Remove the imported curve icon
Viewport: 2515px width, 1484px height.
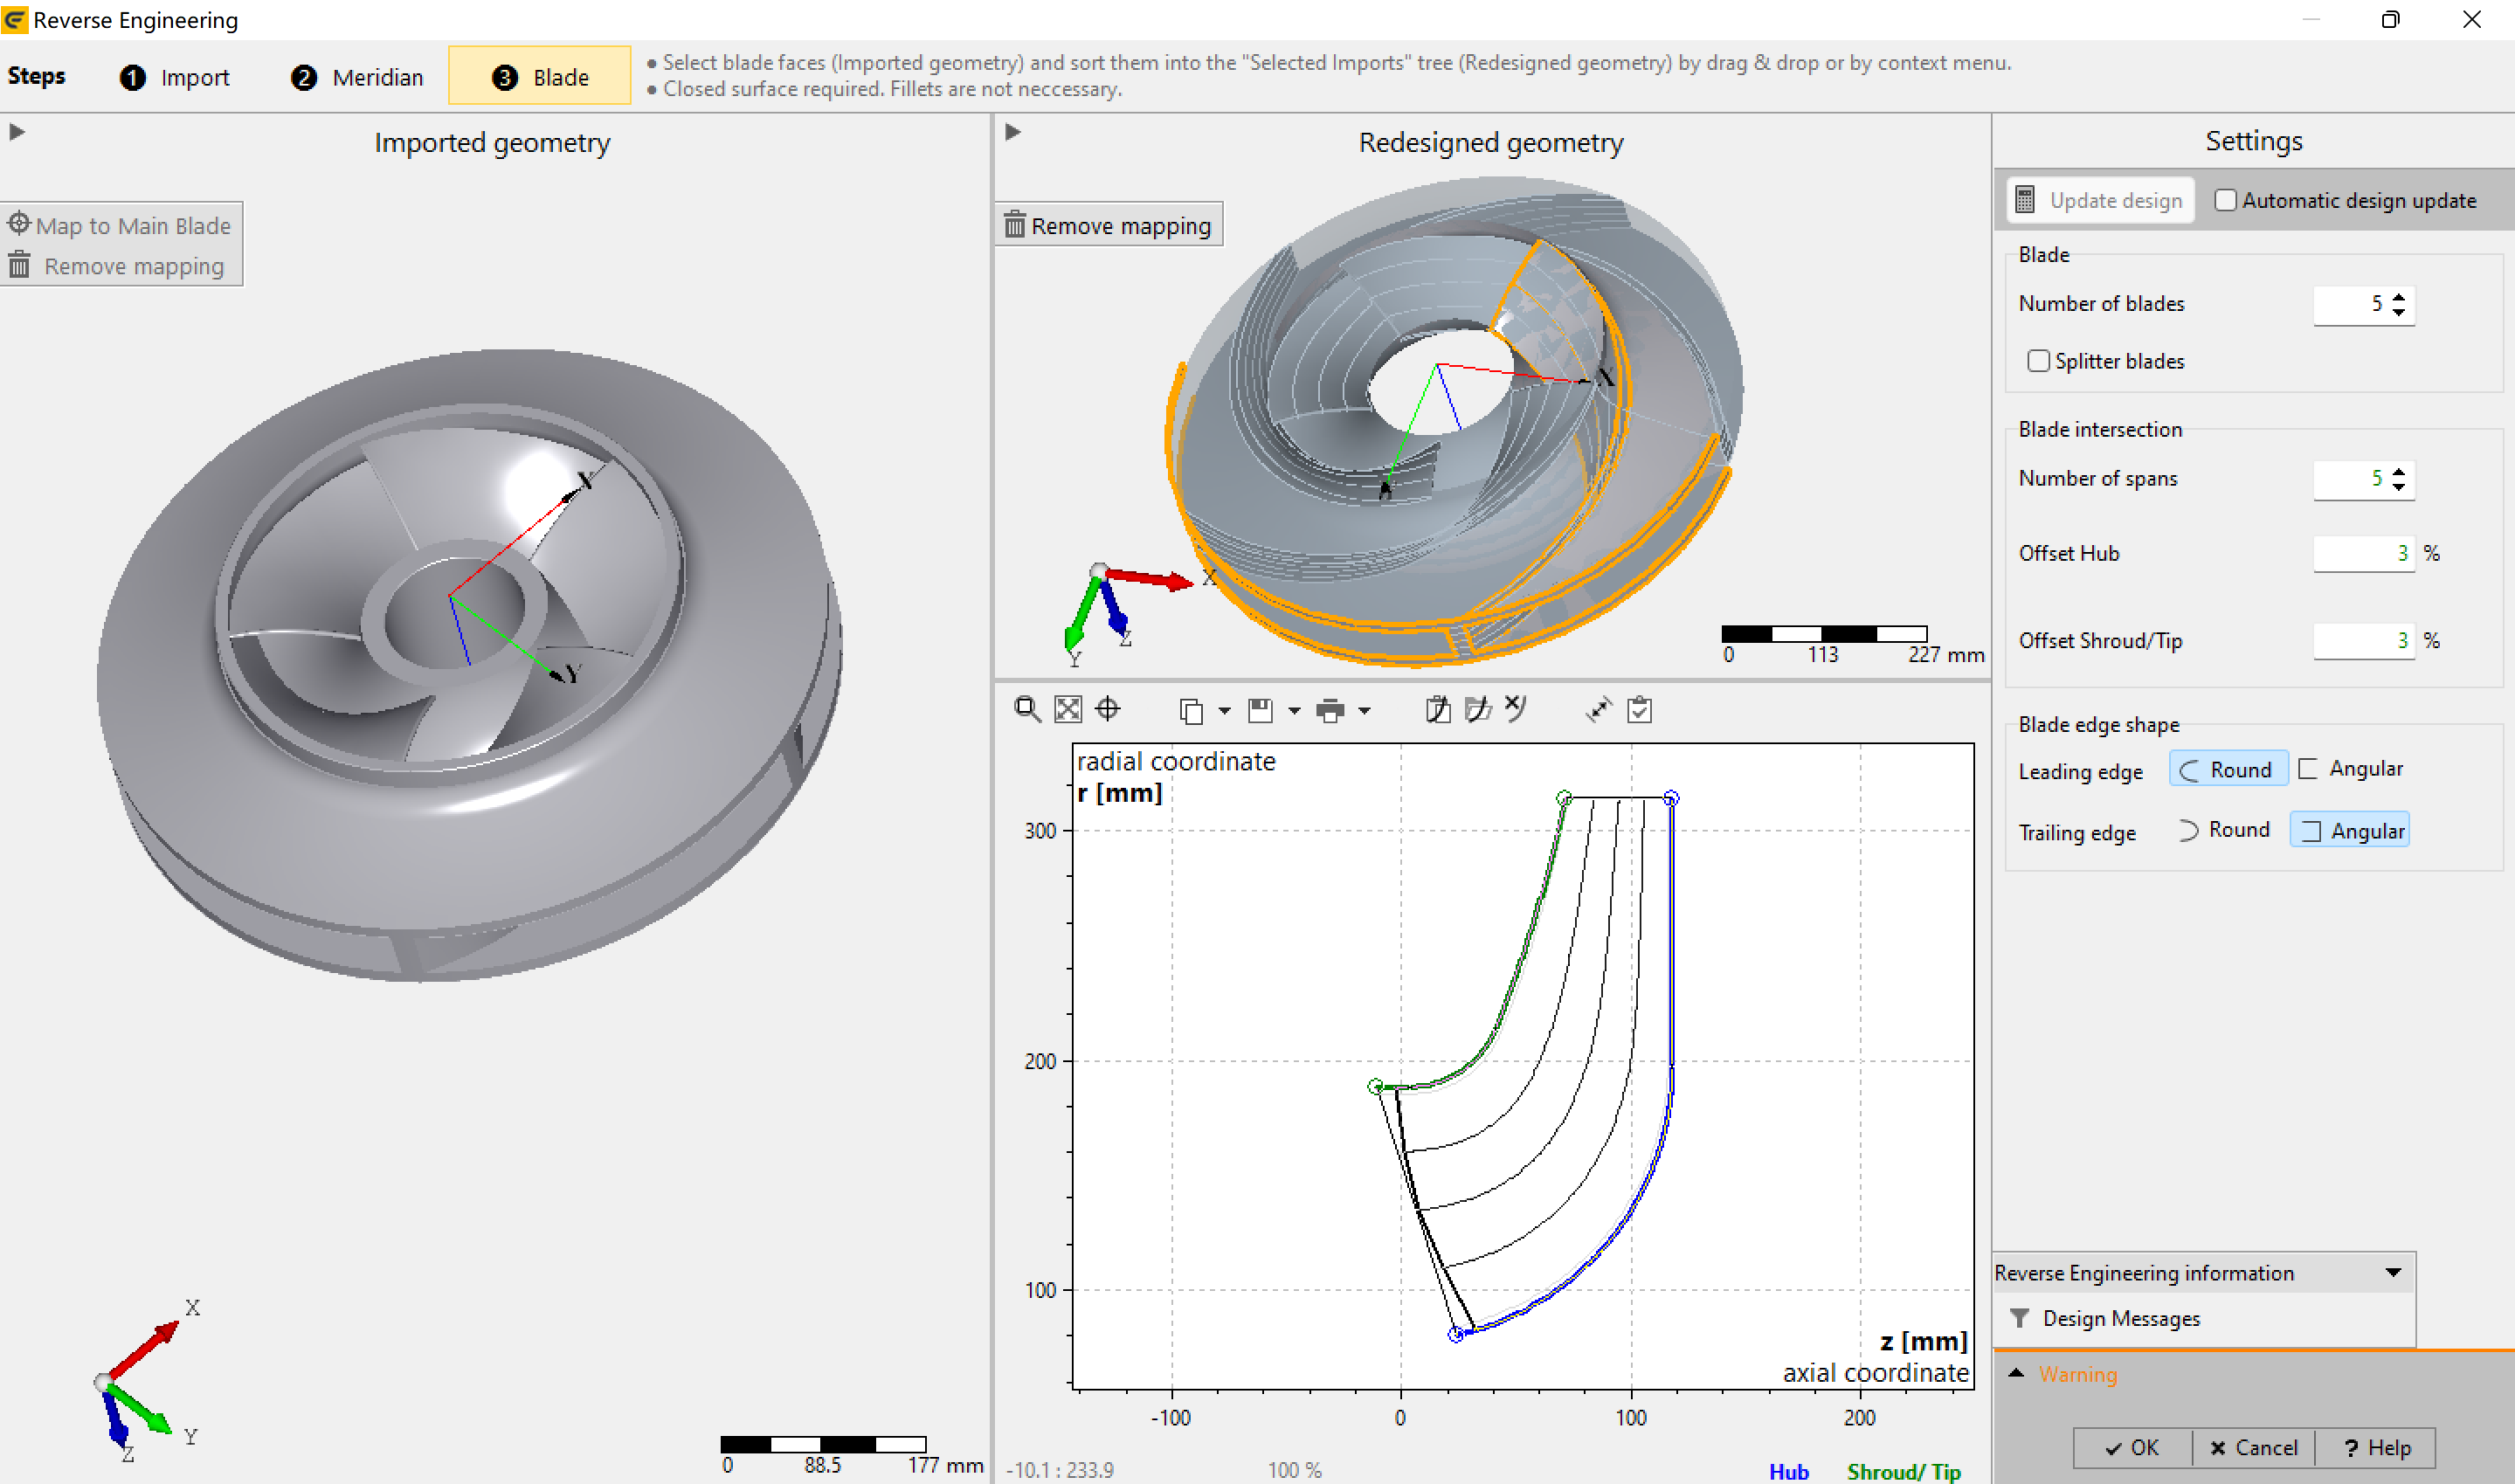1517,709
